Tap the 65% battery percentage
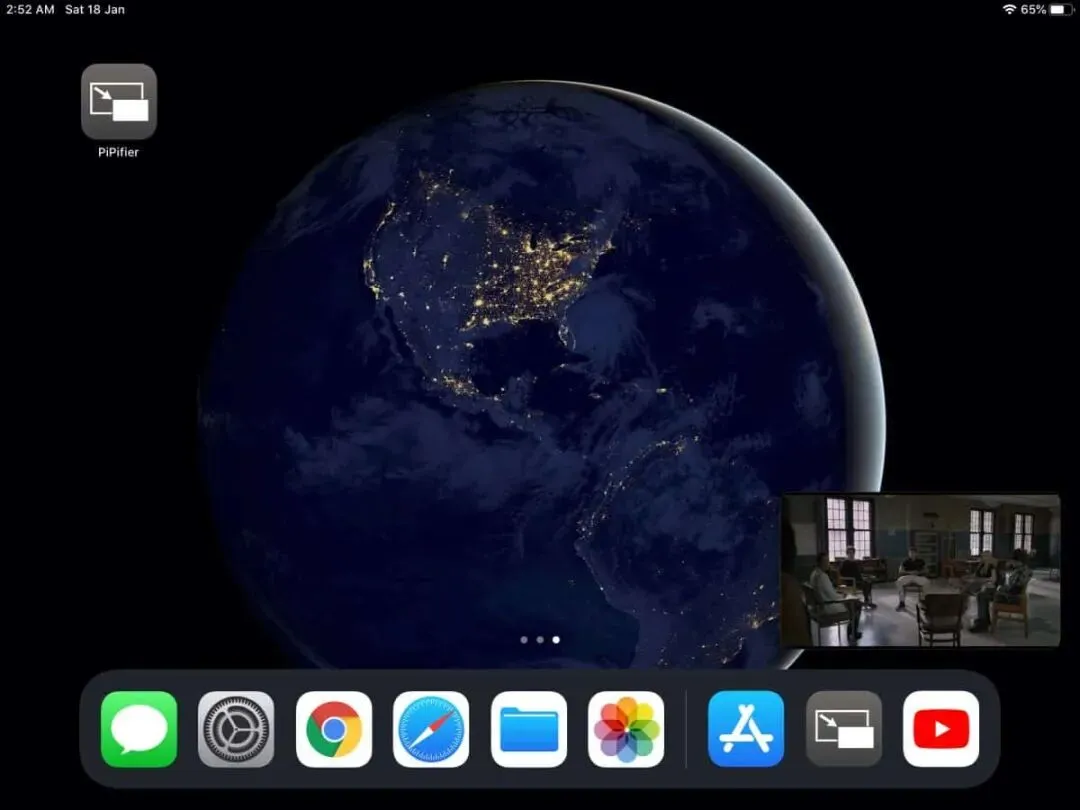The image size is (1080, 810). (1033, 9)
